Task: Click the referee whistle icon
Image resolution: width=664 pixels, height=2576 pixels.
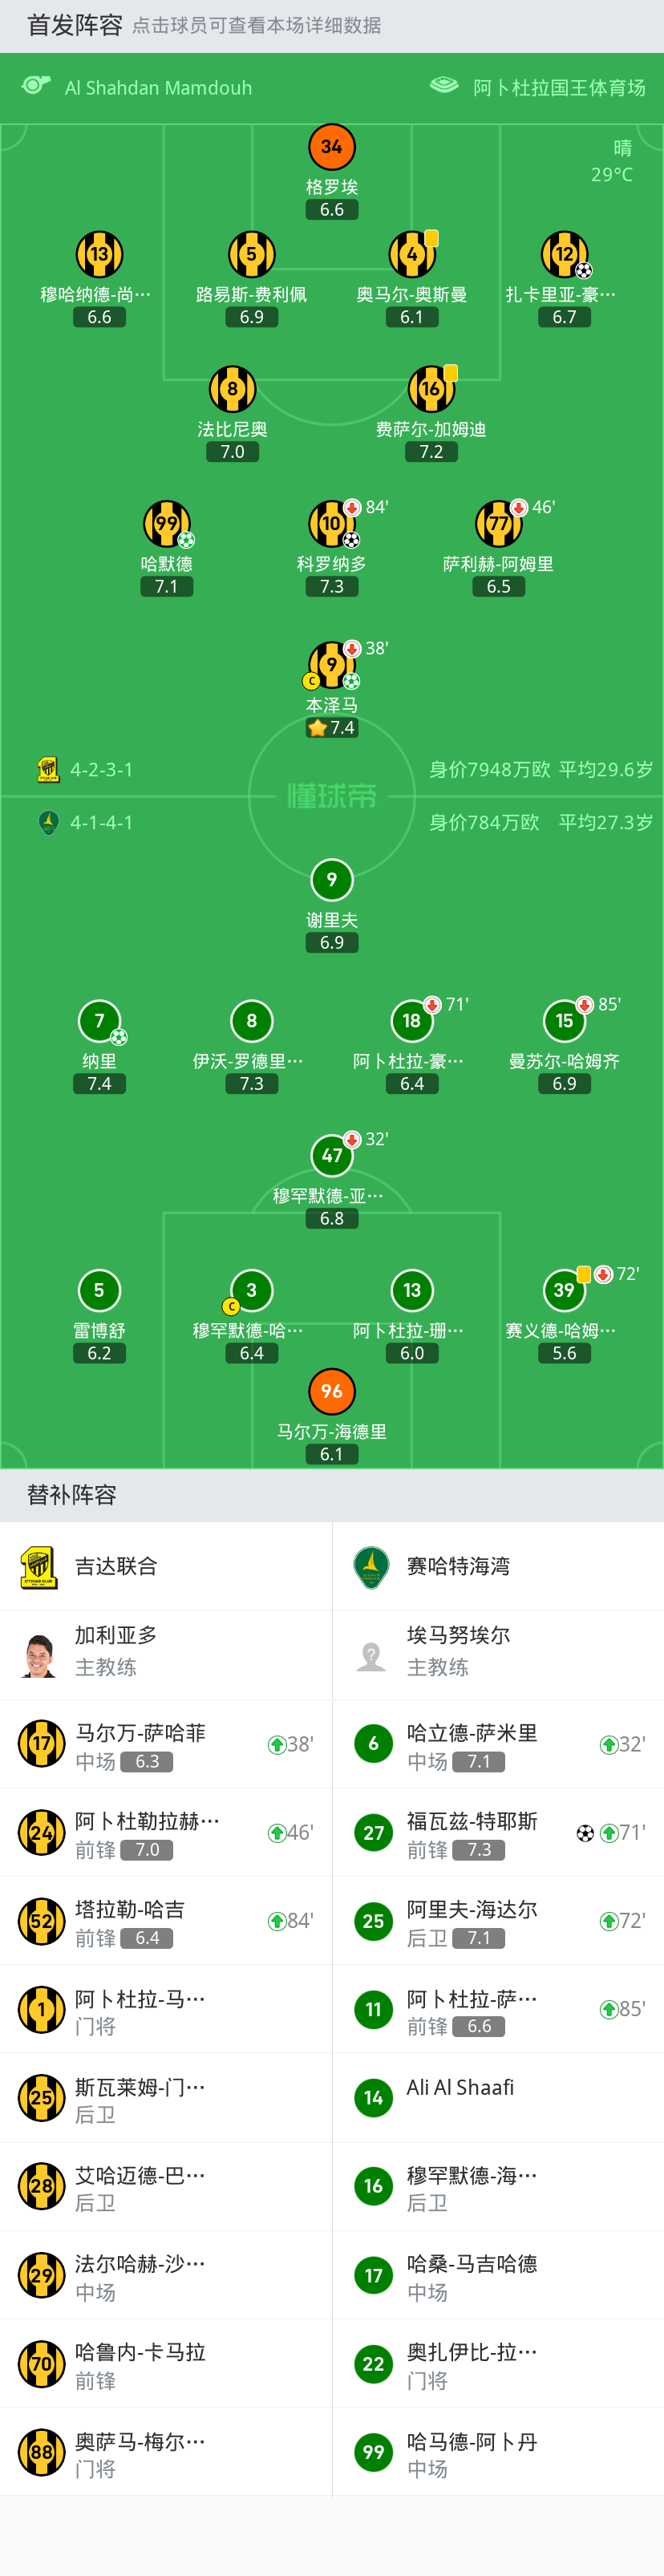Action: 37,86
